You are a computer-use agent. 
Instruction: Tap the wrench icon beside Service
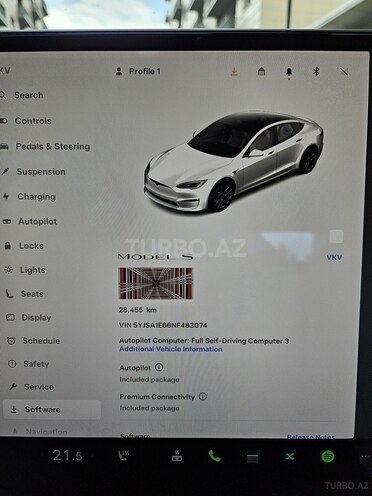click(13, 387)
